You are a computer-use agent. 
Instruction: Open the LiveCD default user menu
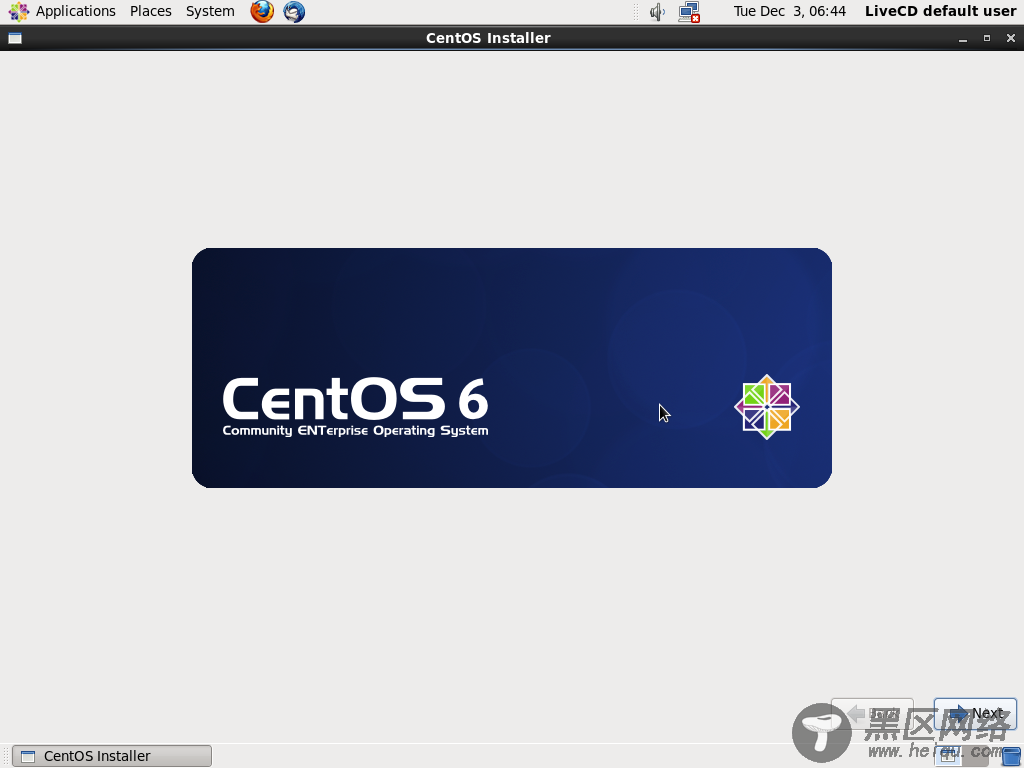(x=940, y=11)
